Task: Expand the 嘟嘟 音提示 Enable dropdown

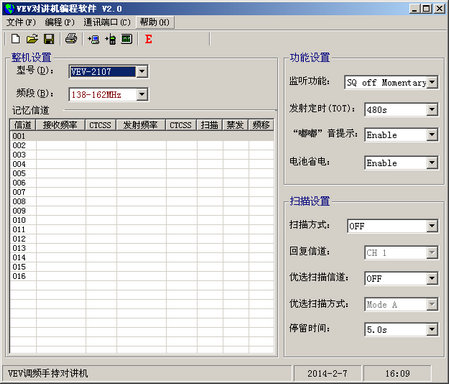Action: coord(432,135)
